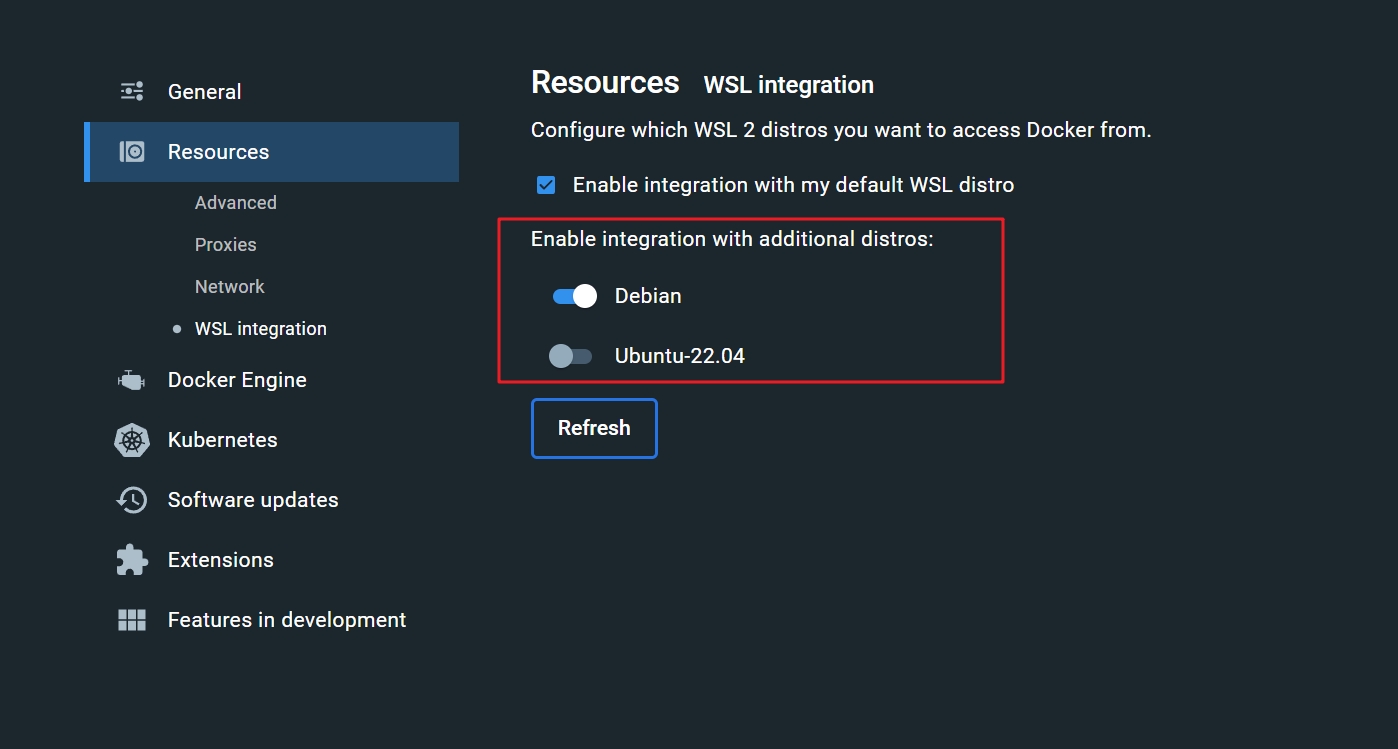1398x749 pixels.
Task: Click the Software updates clock icon
Action: point(132,500)
